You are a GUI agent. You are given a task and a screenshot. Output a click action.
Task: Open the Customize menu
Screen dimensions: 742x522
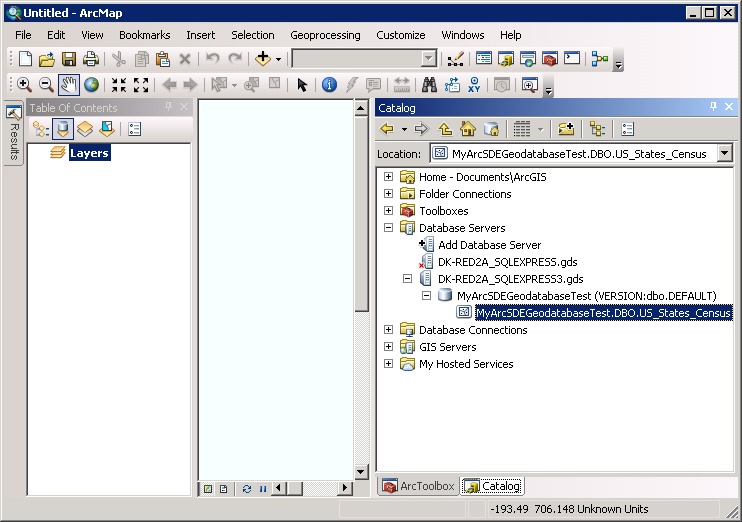point(400,35)
